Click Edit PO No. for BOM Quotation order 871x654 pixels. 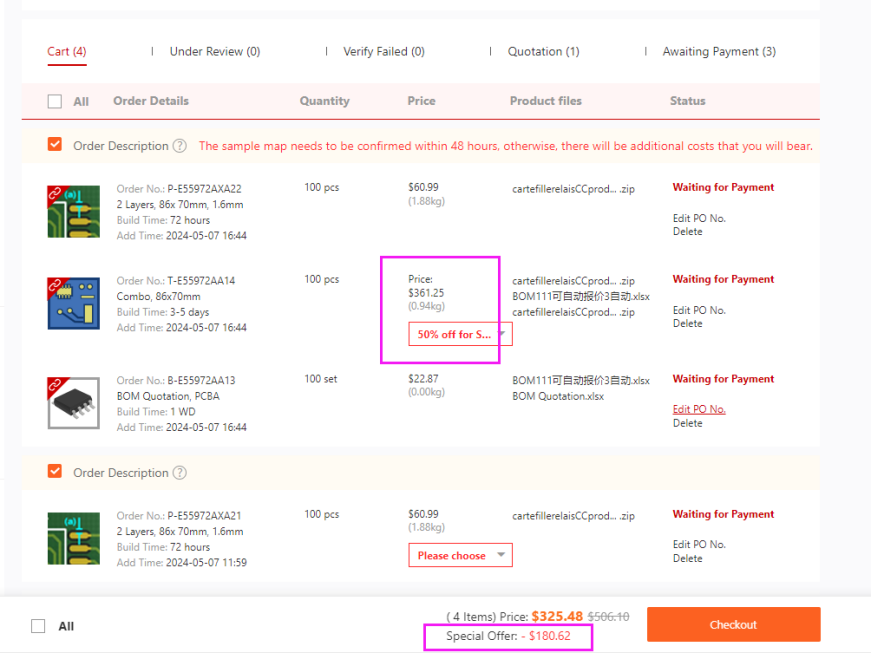[x=699, y=409]
